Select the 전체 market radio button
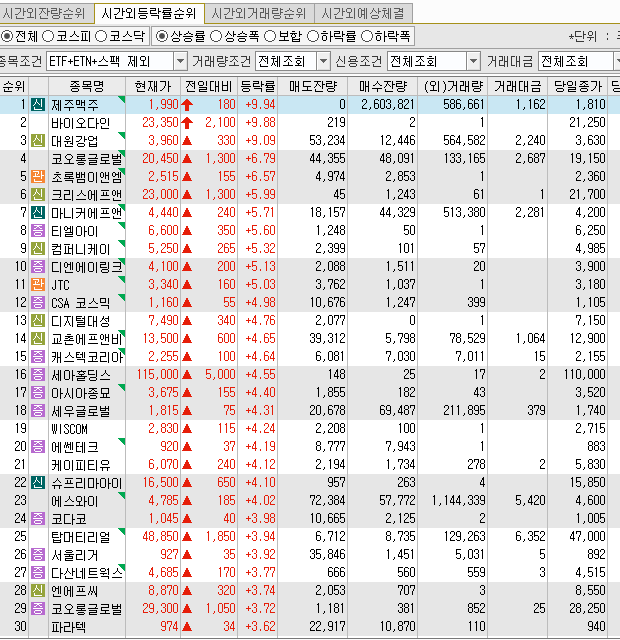Screen dimensions: 620x640 (7, 36)
